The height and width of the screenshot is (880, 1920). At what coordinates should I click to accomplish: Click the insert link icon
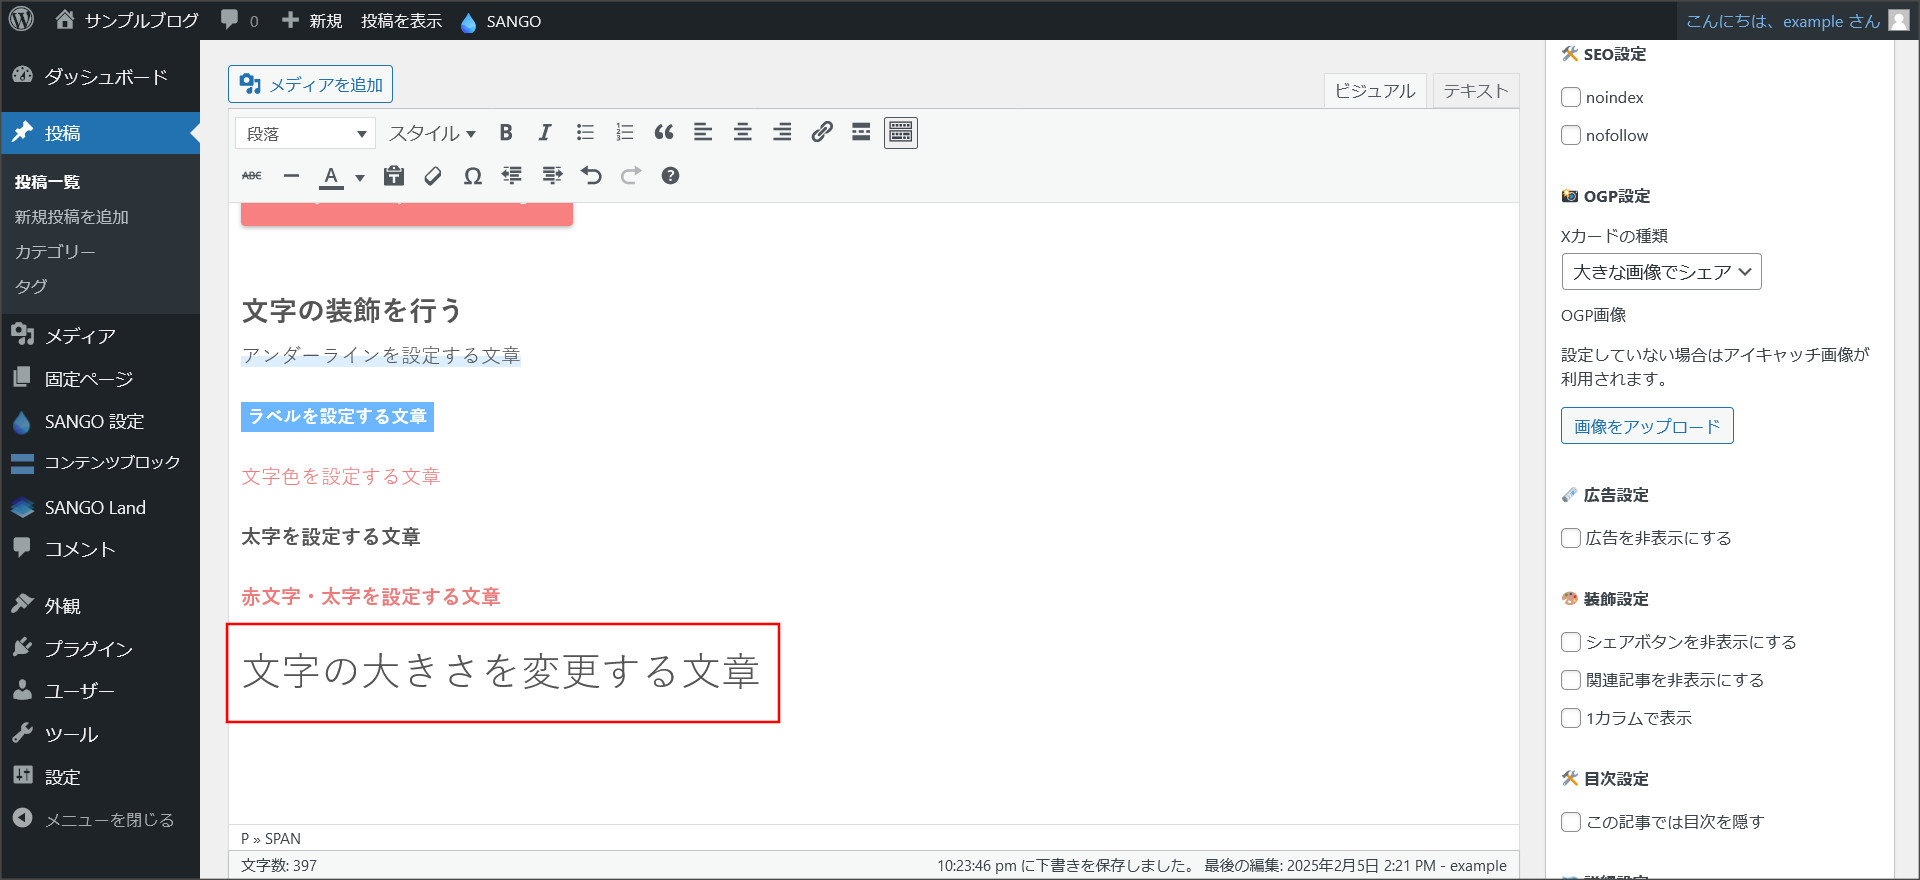click(822, 133)
